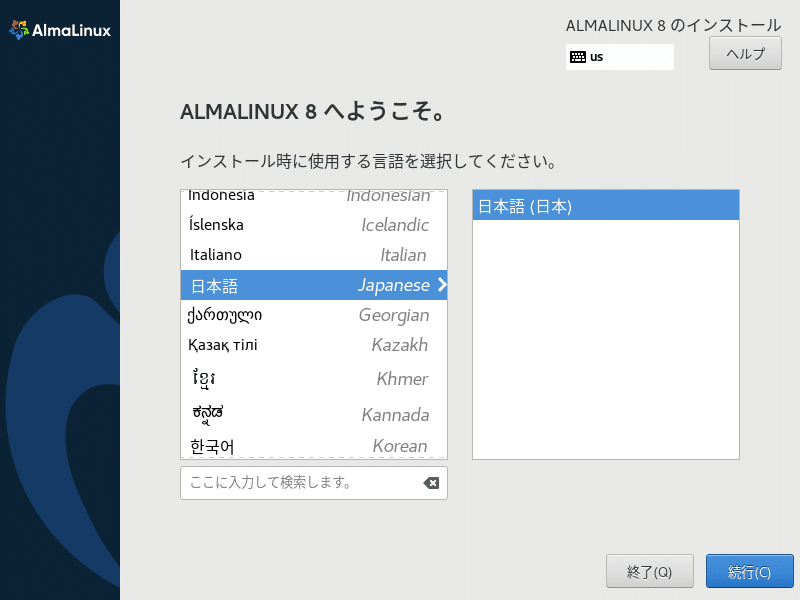Select 한국어 Korean language row
Image resolution: width=800 pixels, height=600 pixels.
coord(314,446)
